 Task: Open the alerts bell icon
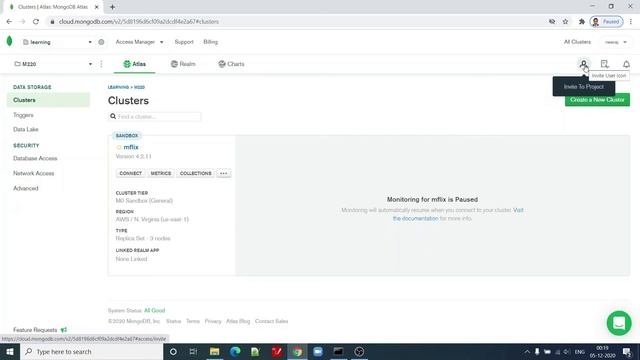coord(626,64)
